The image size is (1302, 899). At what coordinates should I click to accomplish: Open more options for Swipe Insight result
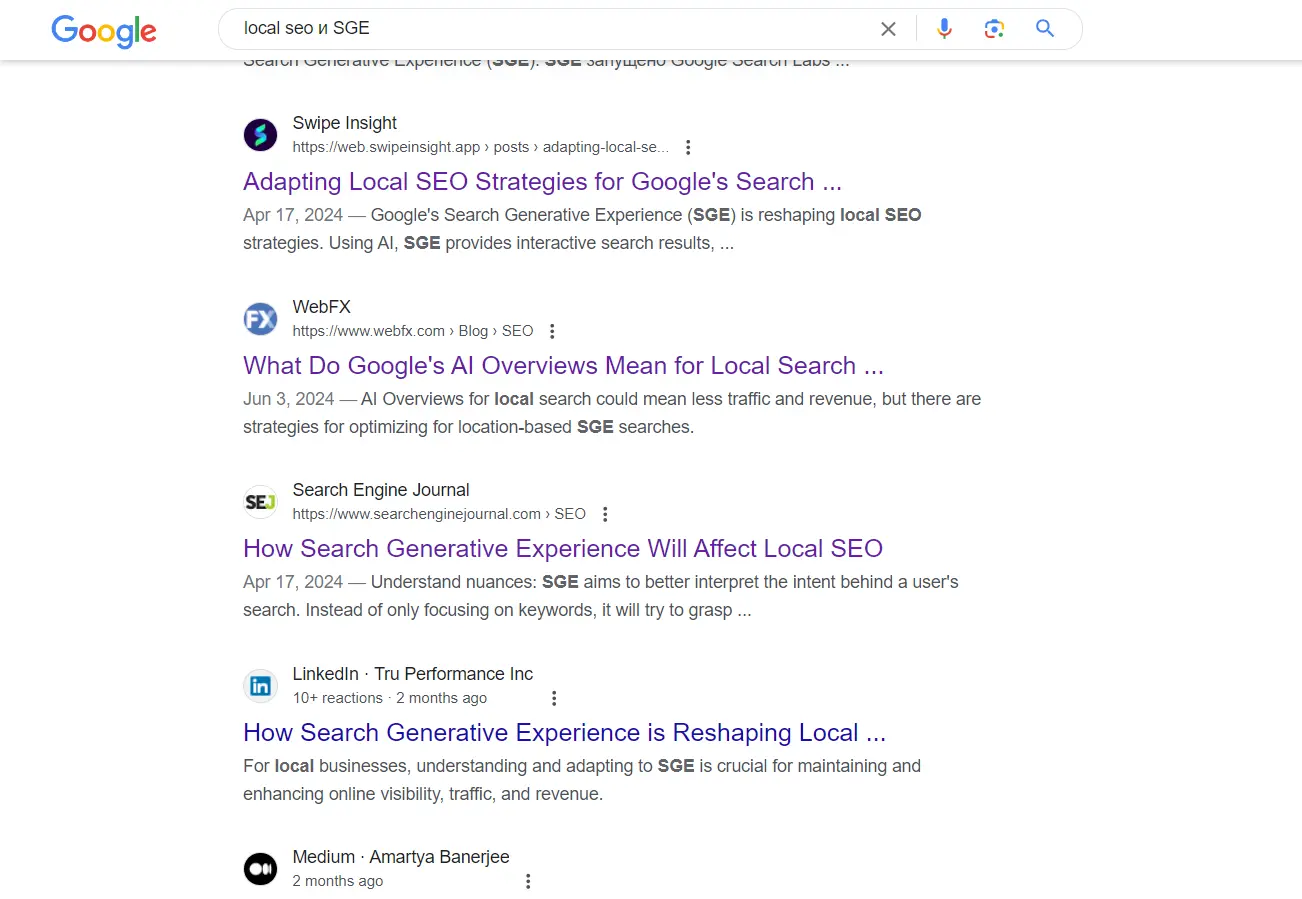(688, 147)
